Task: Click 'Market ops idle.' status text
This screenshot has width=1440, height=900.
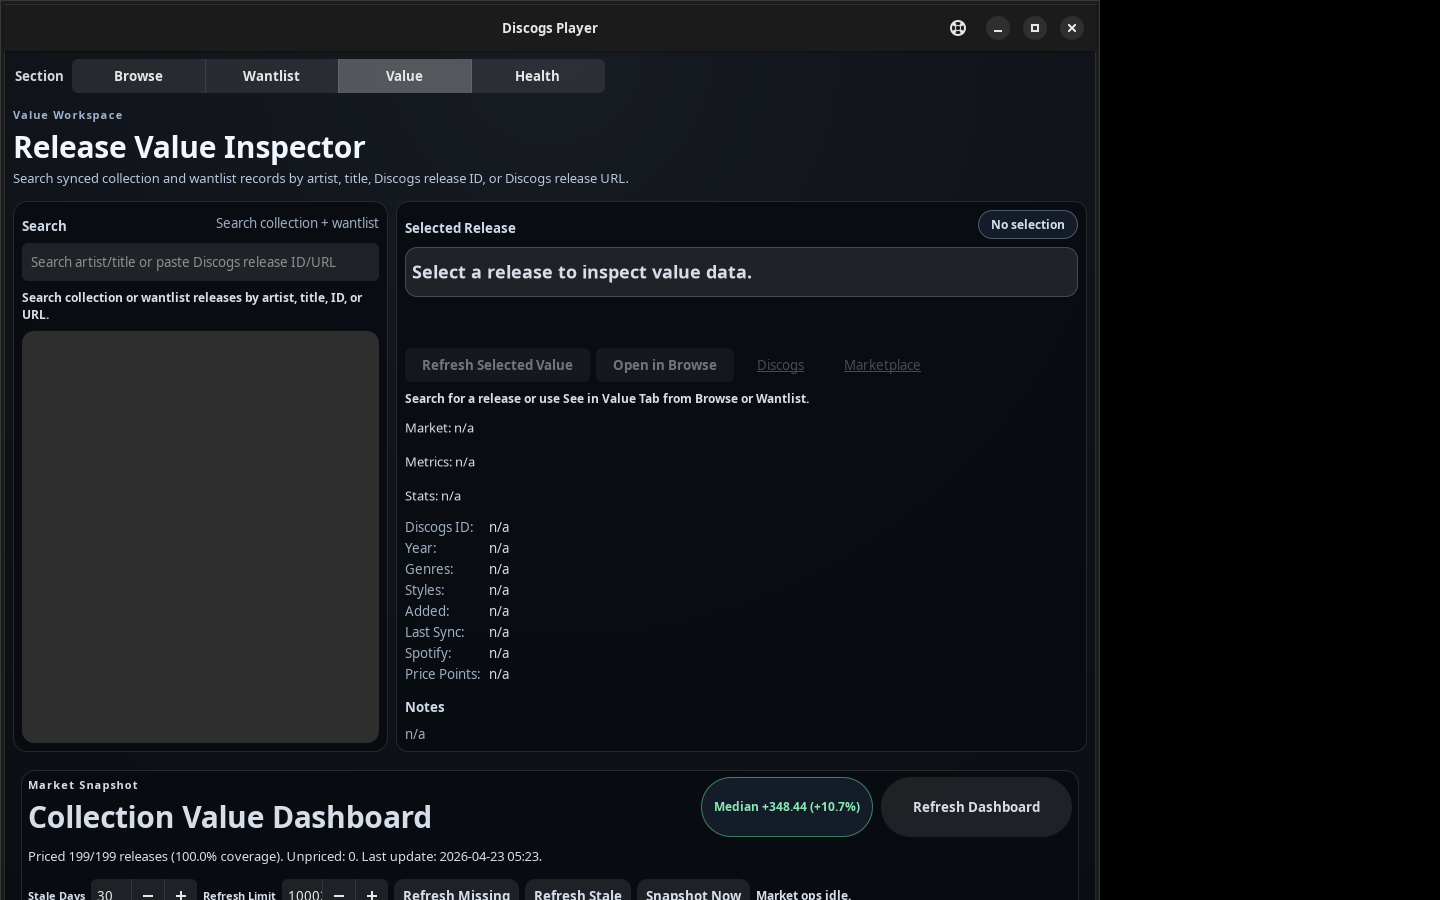Action: click(x=804, y=895)
